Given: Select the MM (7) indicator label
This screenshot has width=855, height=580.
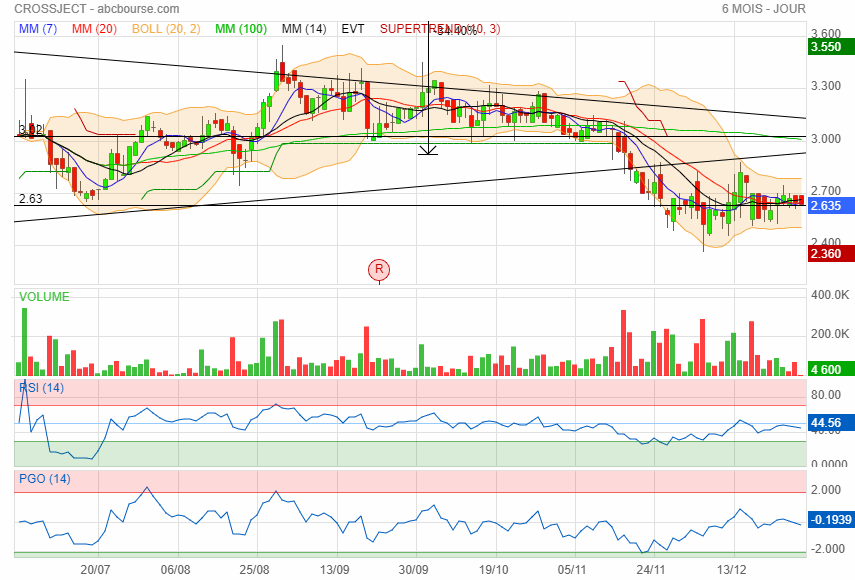Looking at the screenshot, I should pyautogui.click(x=38, y=29).
